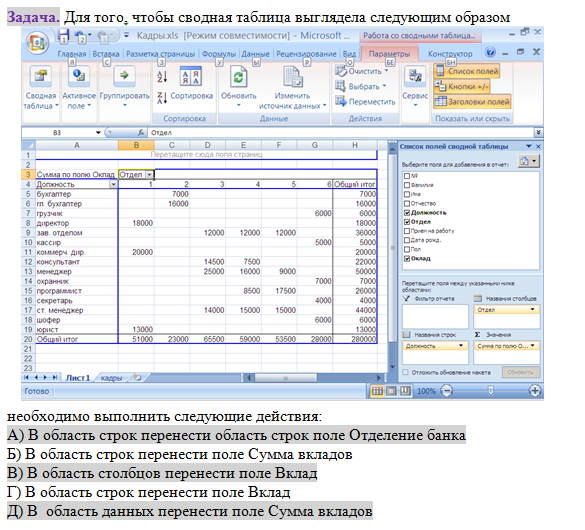Click the Активное поле icon
The image size is (585, 530).
pos(79,77)
